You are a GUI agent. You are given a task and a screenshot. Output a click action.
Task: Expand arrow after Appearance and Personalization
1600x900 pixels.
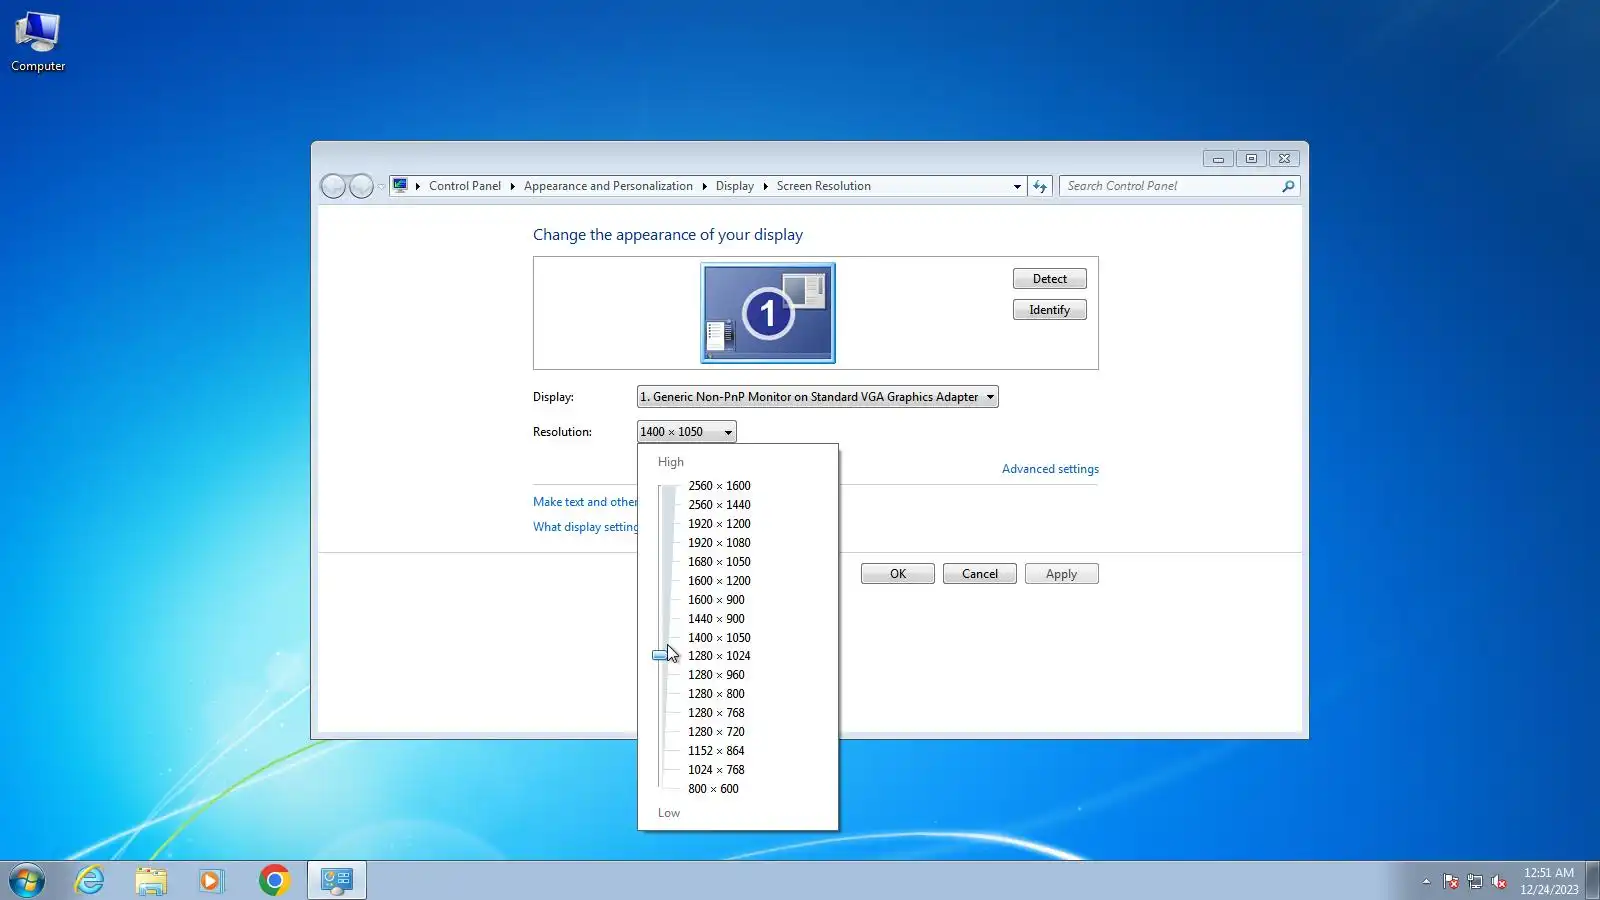pyautogui.click(x=704, y=186)
